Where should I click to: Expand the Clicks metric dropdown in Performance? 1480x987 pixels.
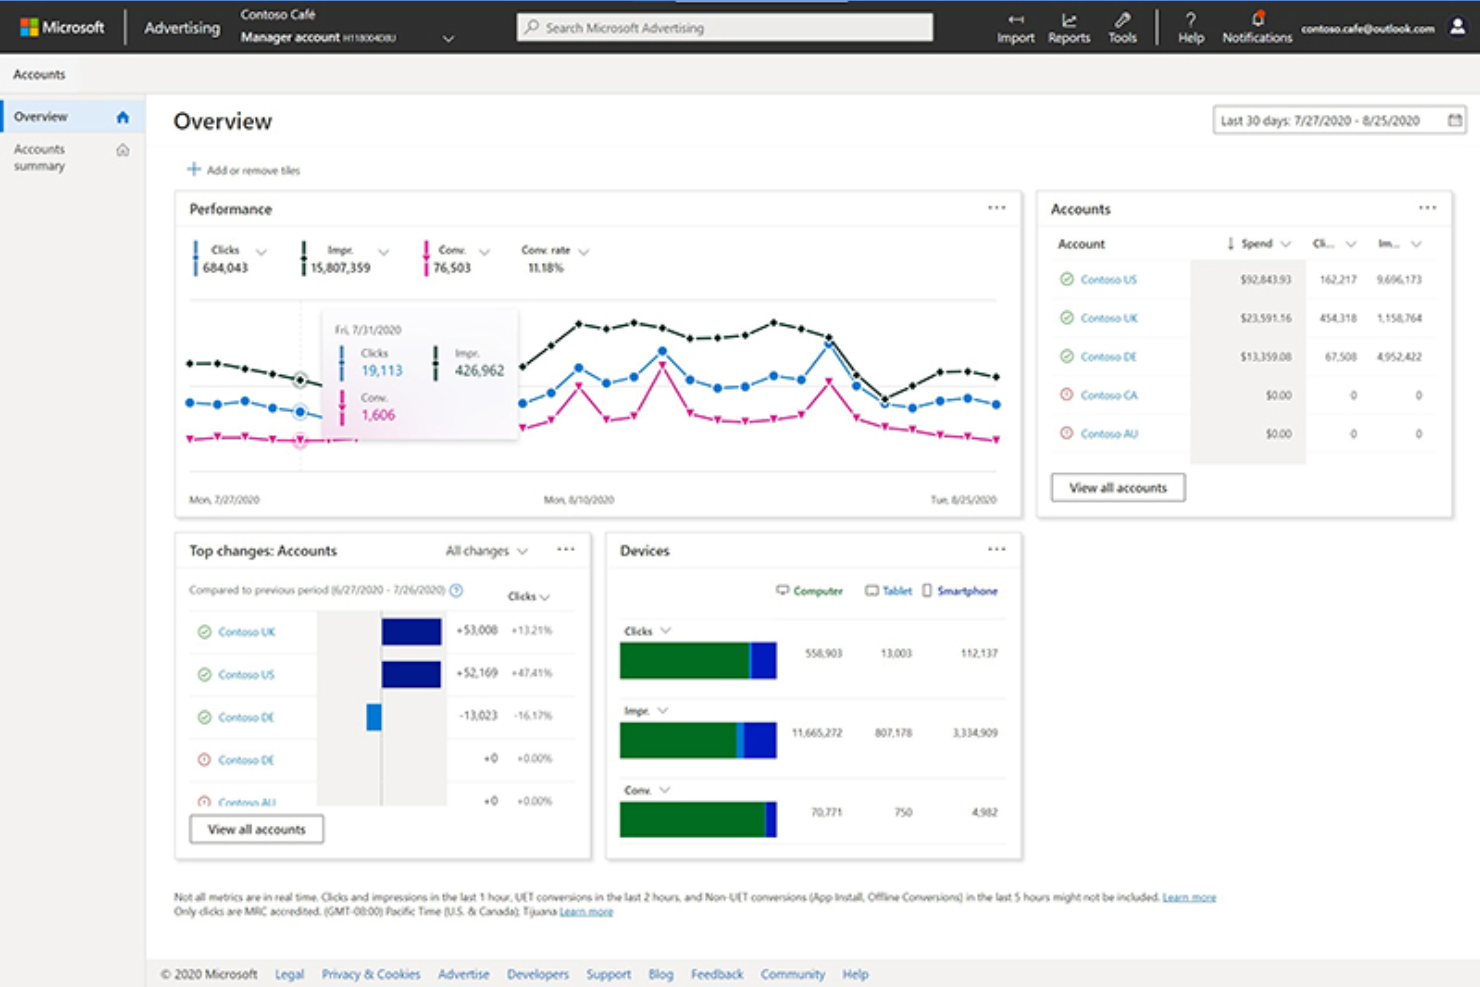click(261, 250)
